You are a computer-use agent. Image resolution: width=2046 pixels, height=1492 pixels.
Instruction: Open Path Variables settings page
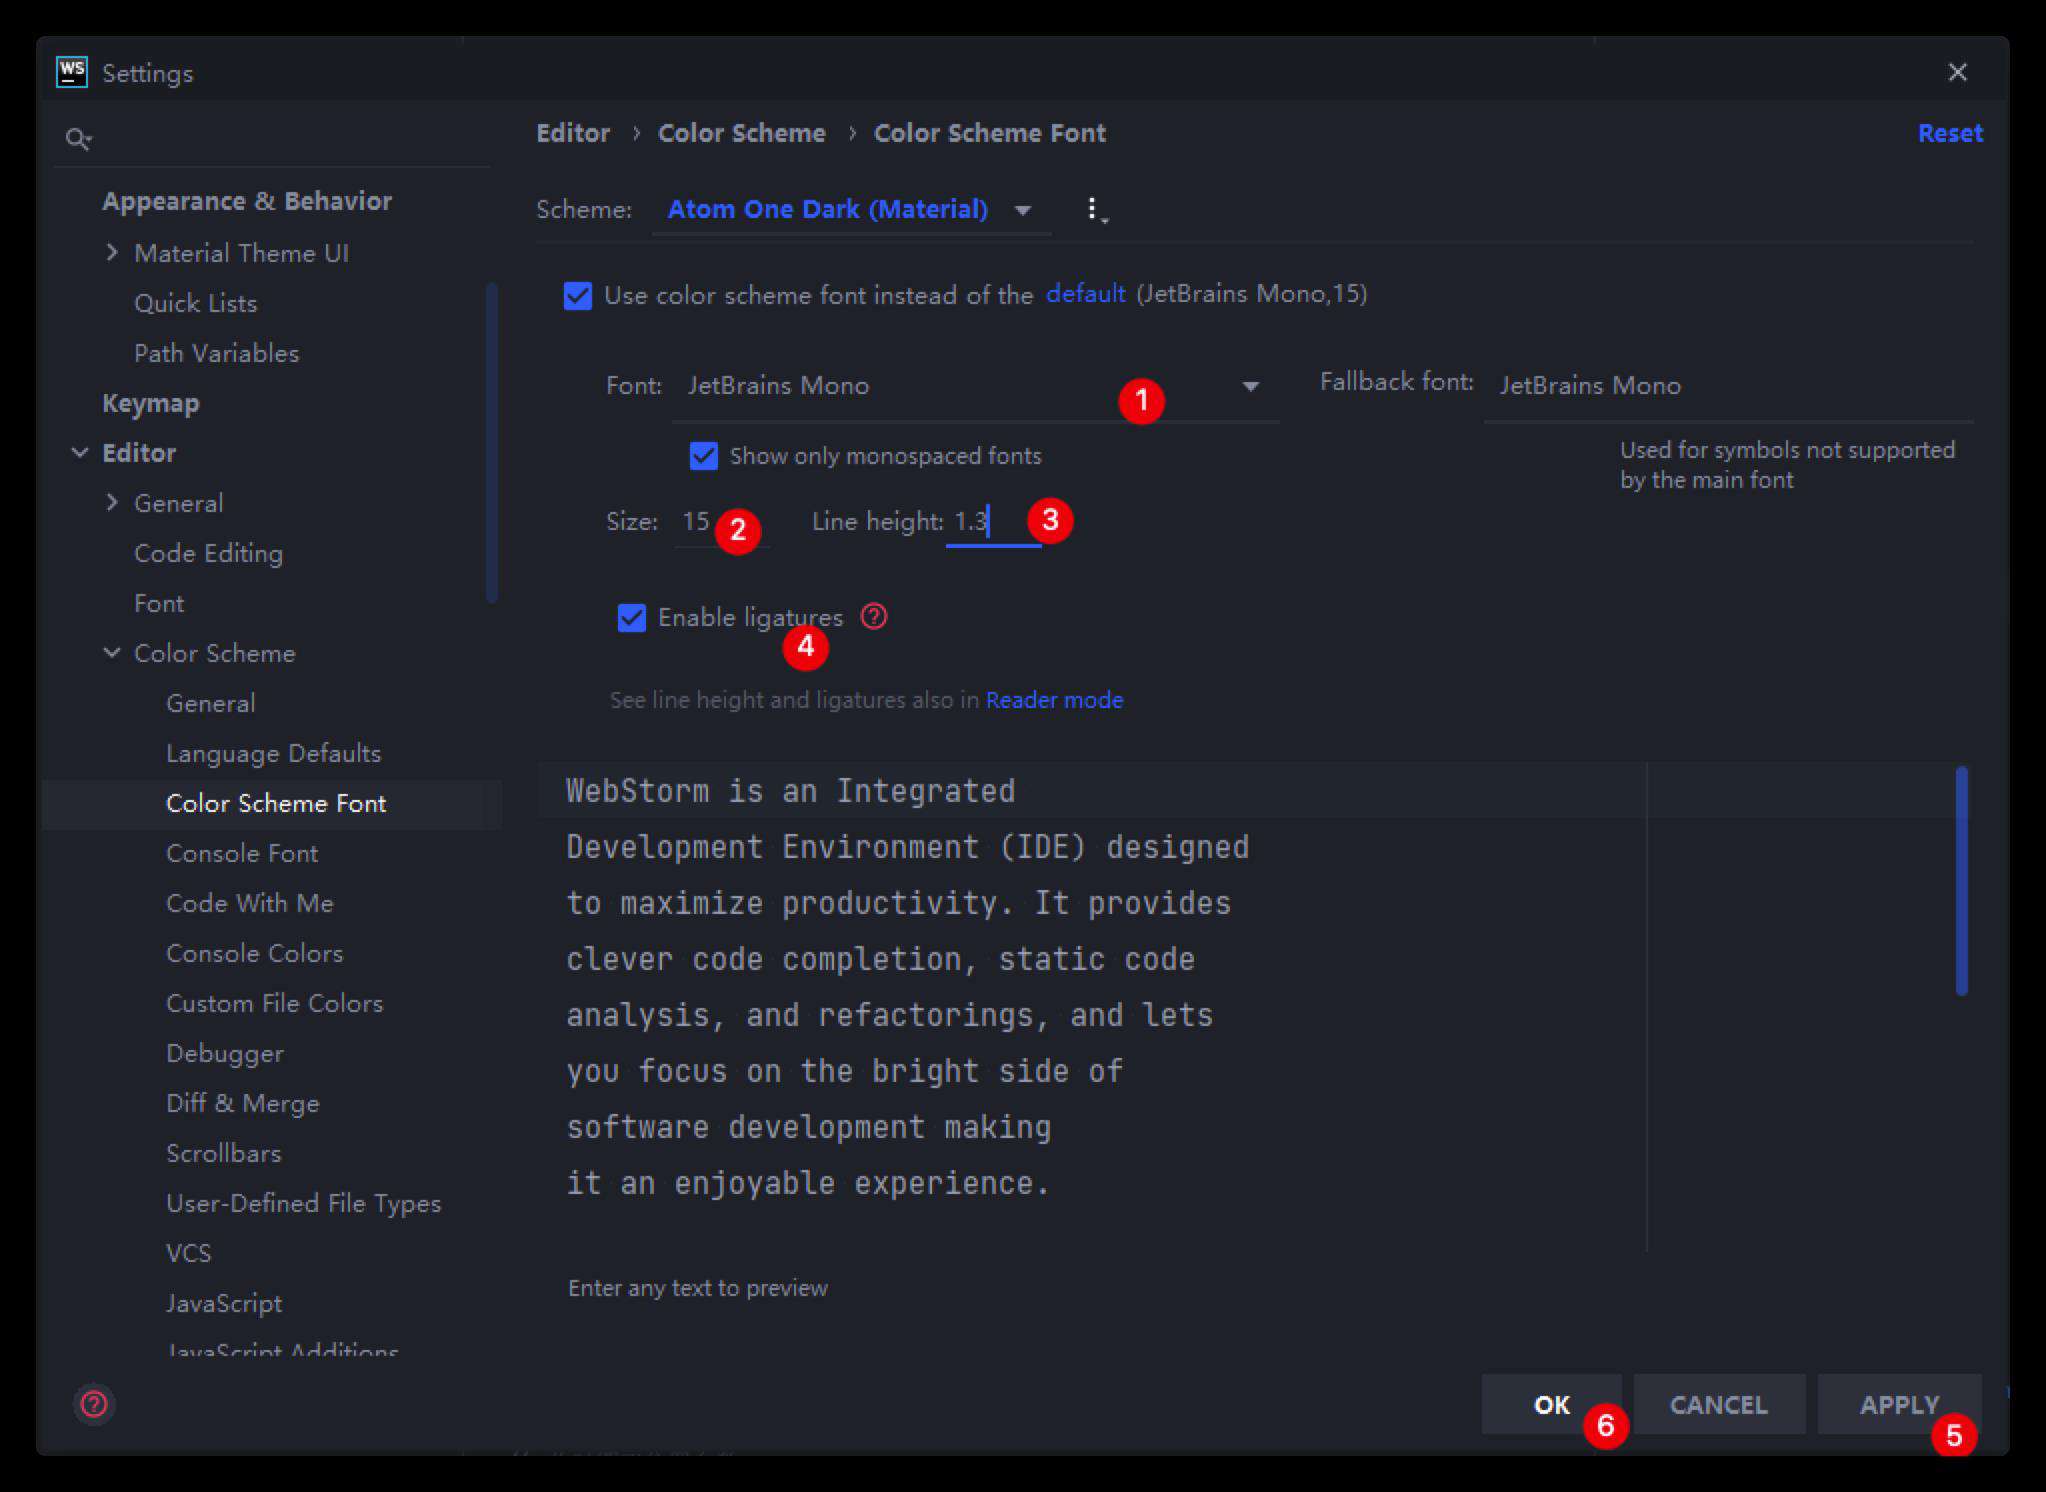pos(216,353)
